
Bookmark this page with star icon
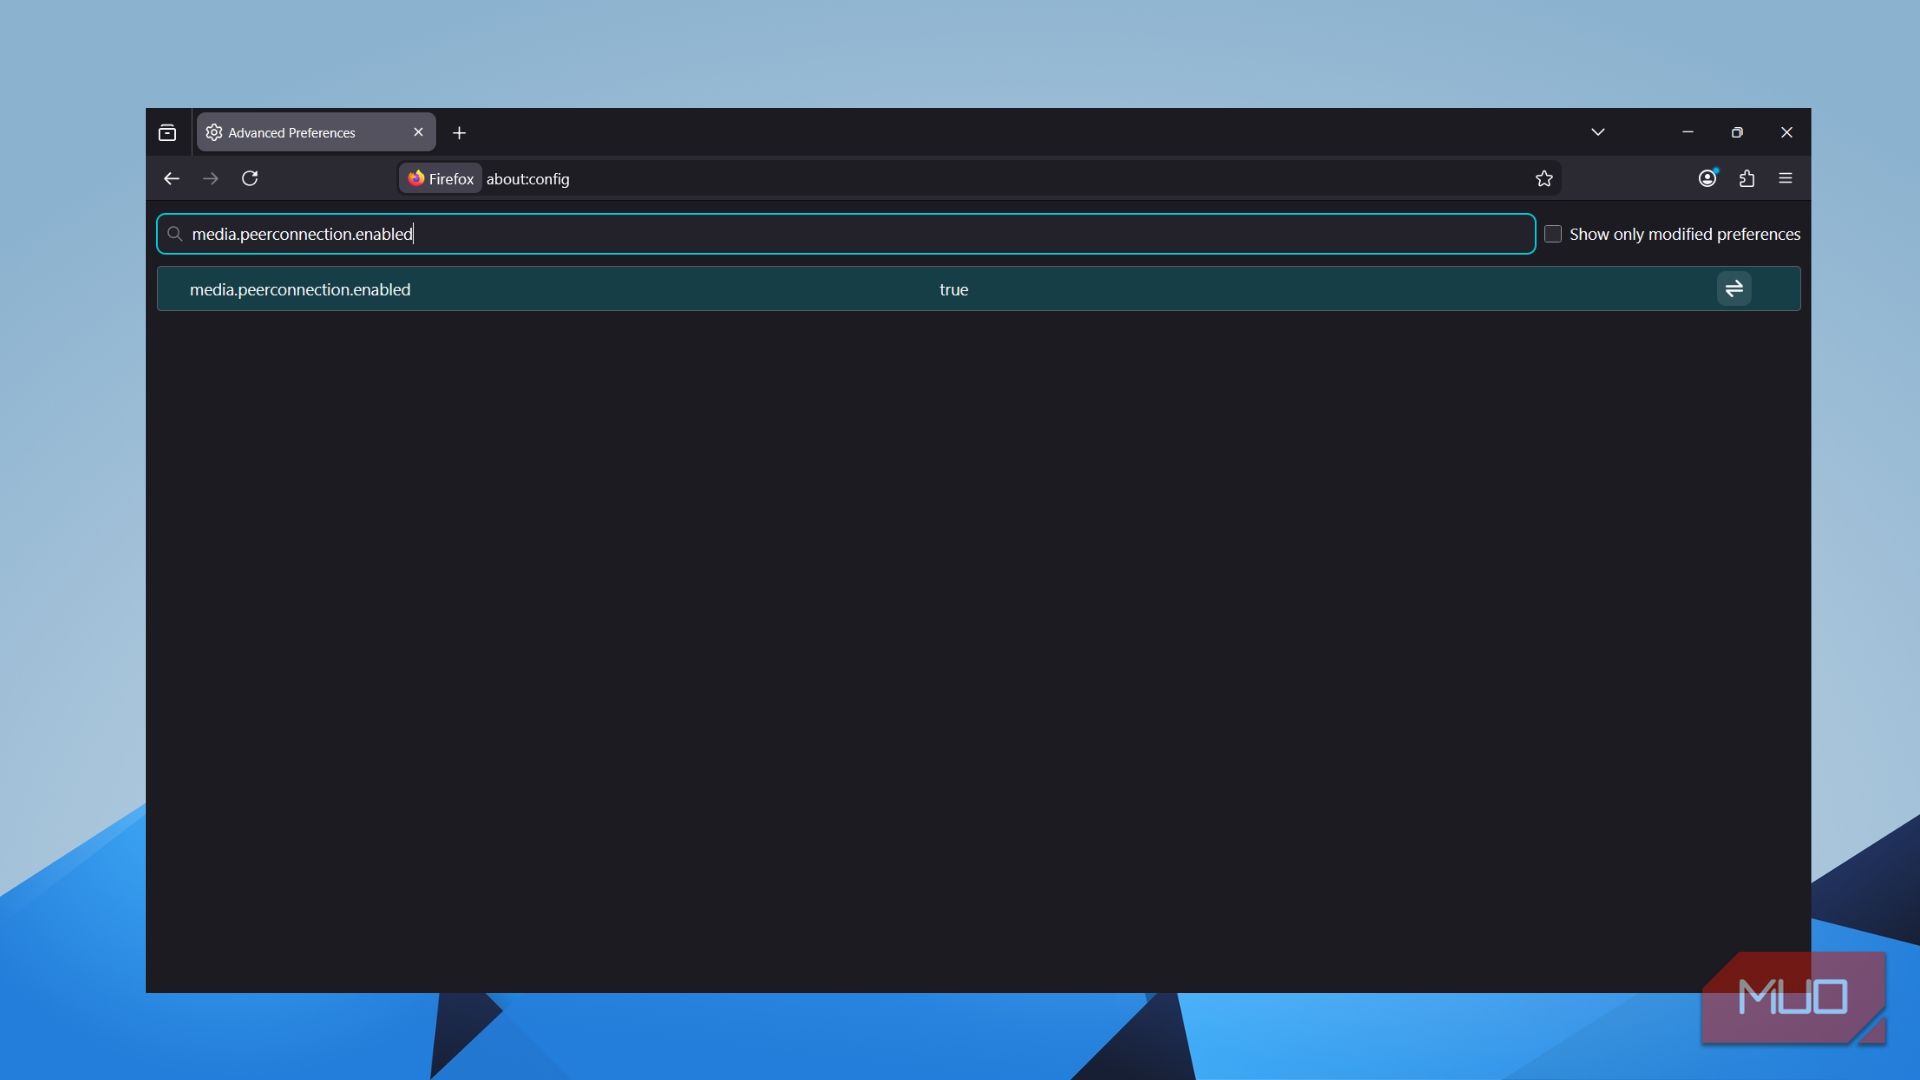1544,178
